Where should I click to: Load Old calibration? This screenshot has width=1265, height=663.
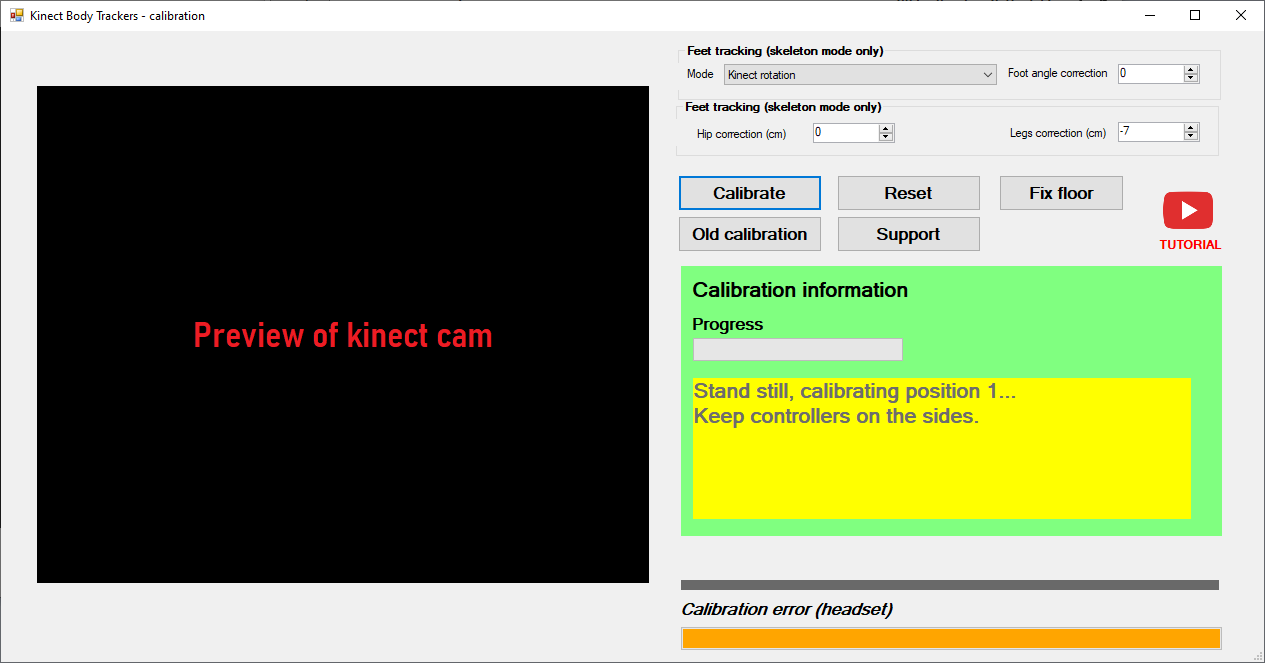[x=749, y=234]
